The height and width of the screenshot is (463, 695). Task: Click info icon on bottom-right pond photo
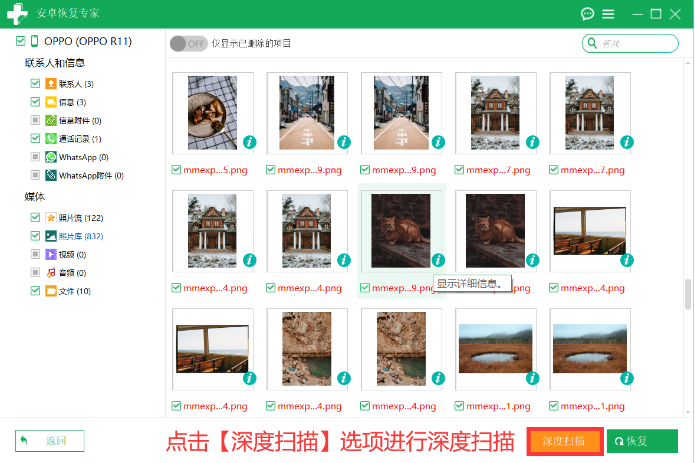click(627, 378)
